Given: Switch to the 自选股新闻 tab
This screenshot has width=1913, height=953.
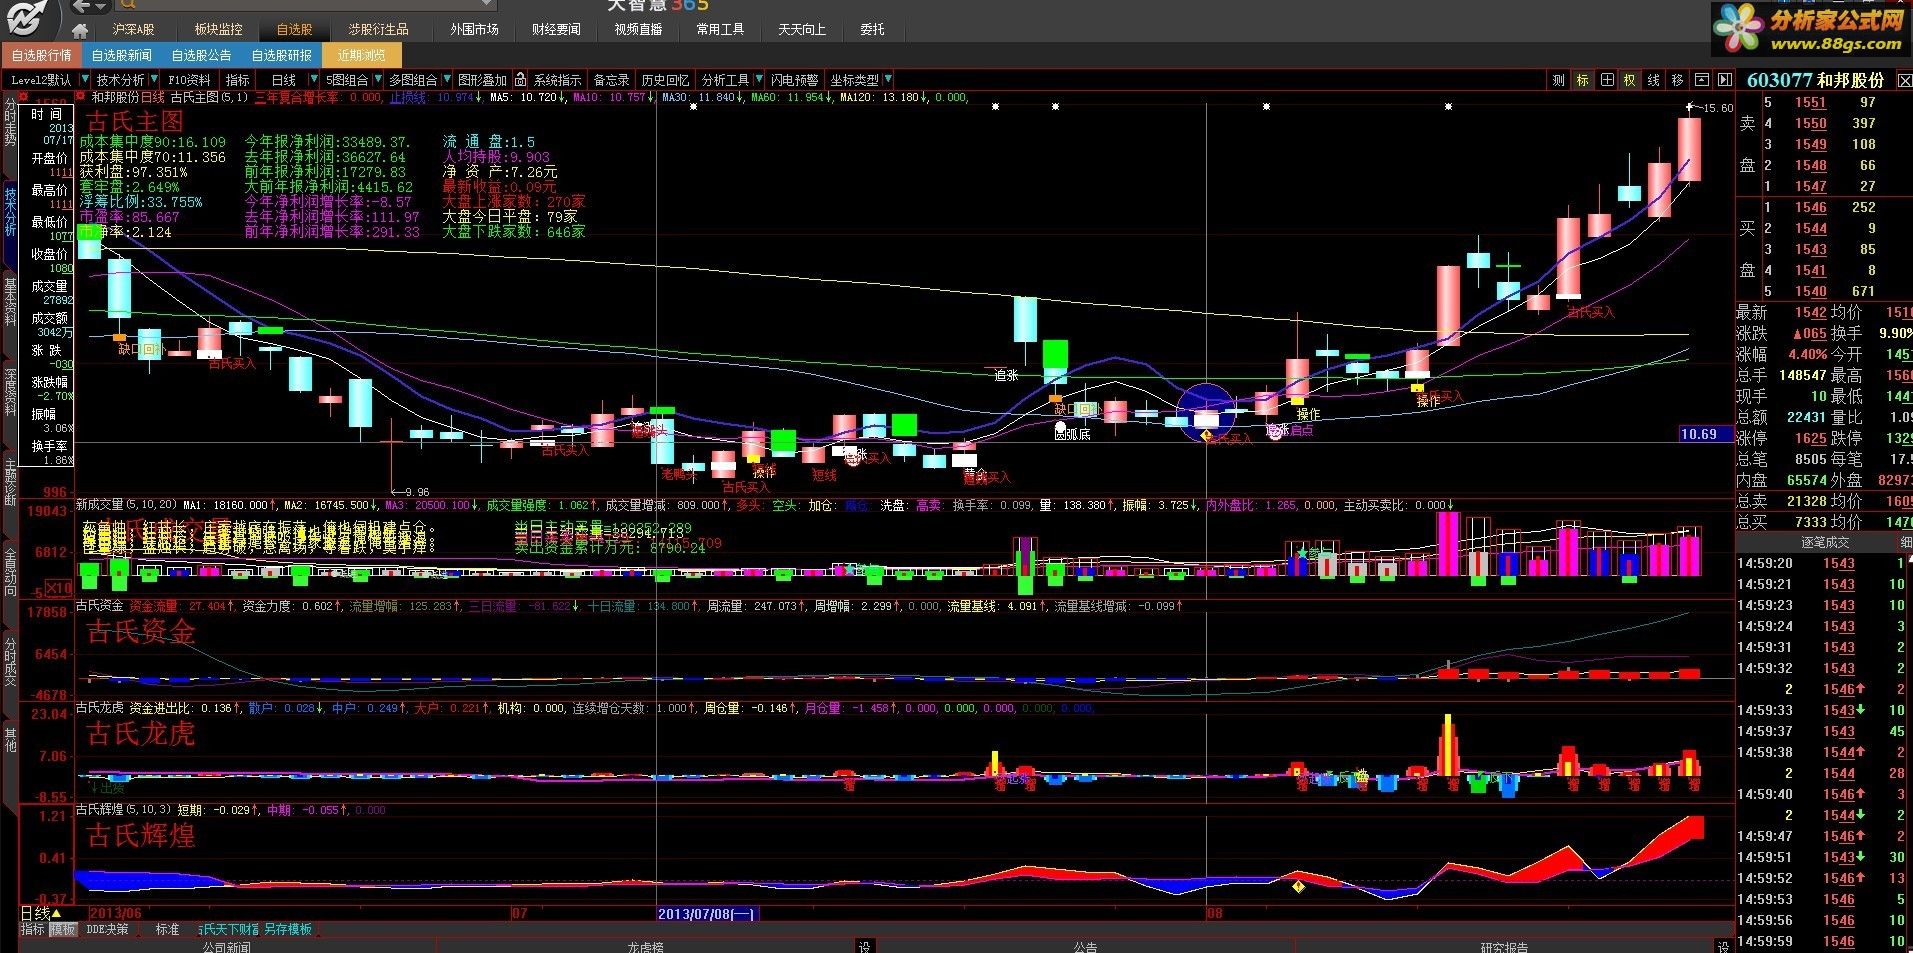Looking at the screenshot, I should (x=121, y=55).
